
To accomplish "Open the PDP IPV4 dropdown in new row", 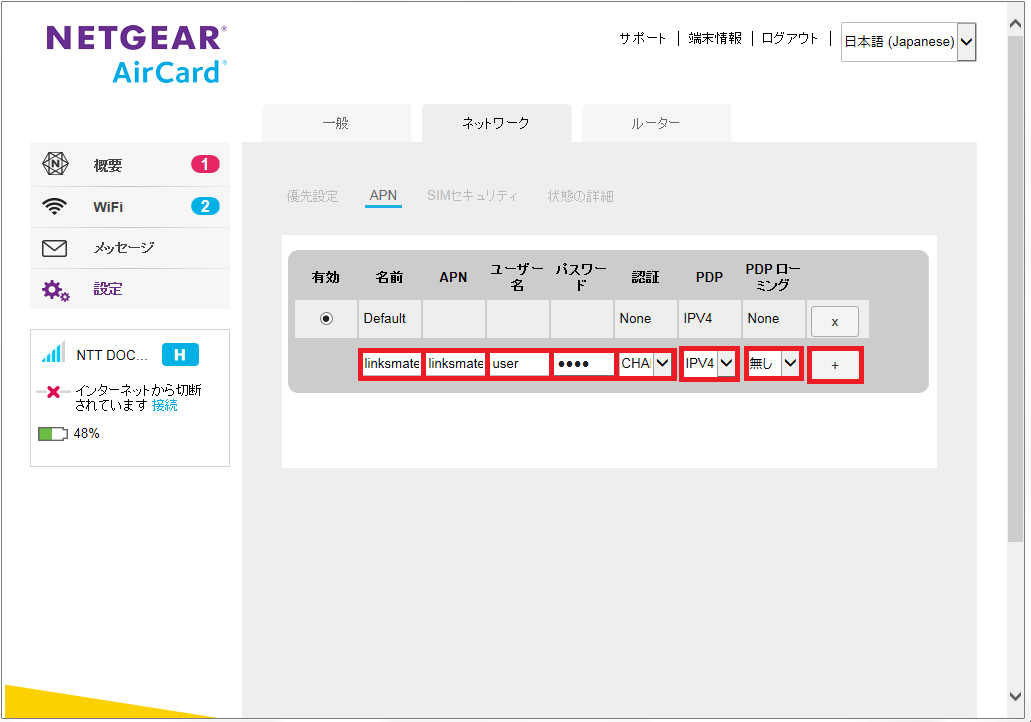I will click(x=709, y=363).
